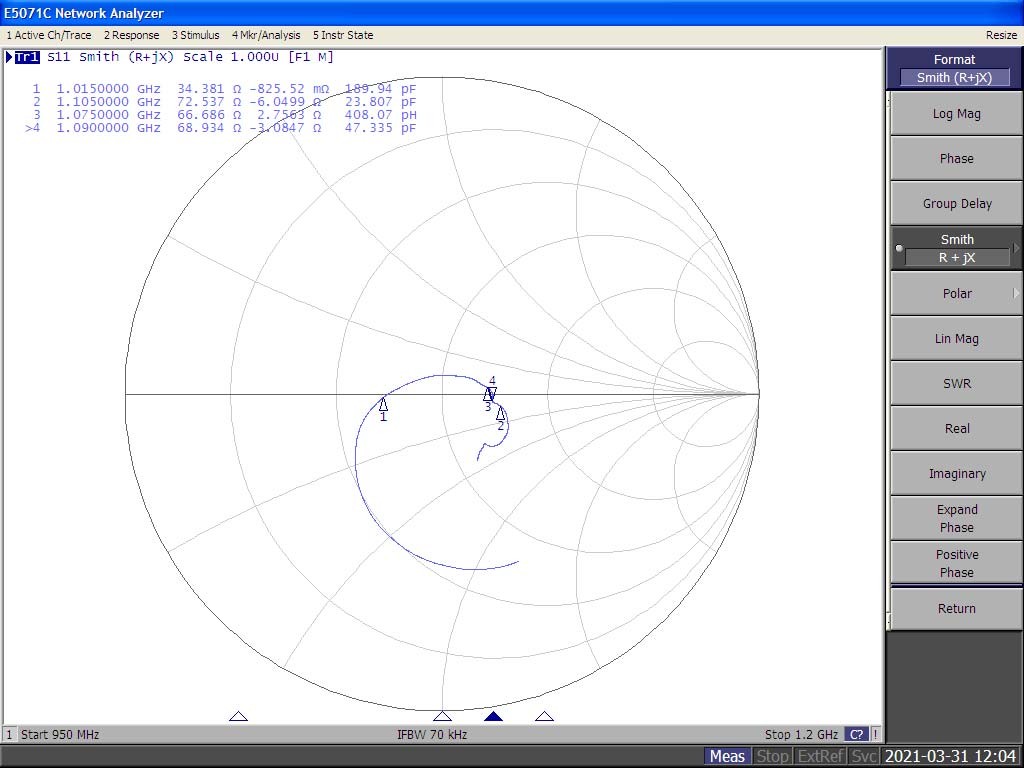
Task: Open the 5 Instr State menu
Action: point(343,35)
